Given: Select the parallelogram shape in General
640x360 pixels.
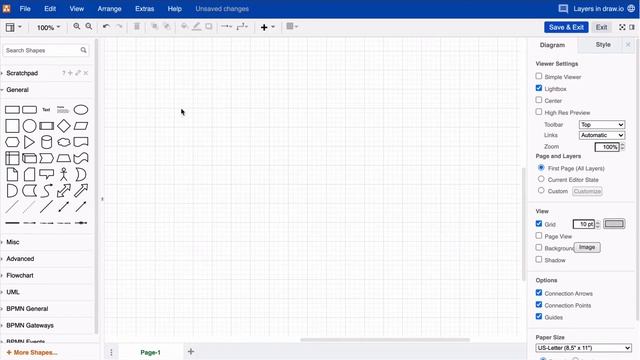Looking at the screenshot, I should [81, 126].
